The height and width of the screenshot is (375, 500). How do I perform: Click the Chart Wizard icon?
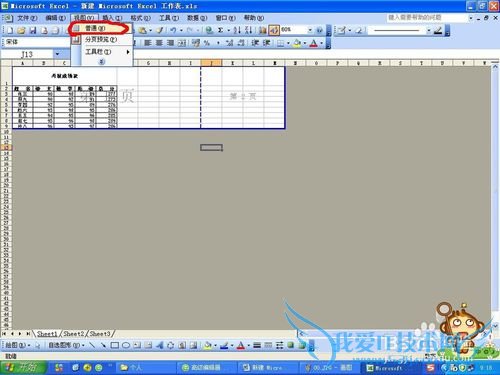263,30
